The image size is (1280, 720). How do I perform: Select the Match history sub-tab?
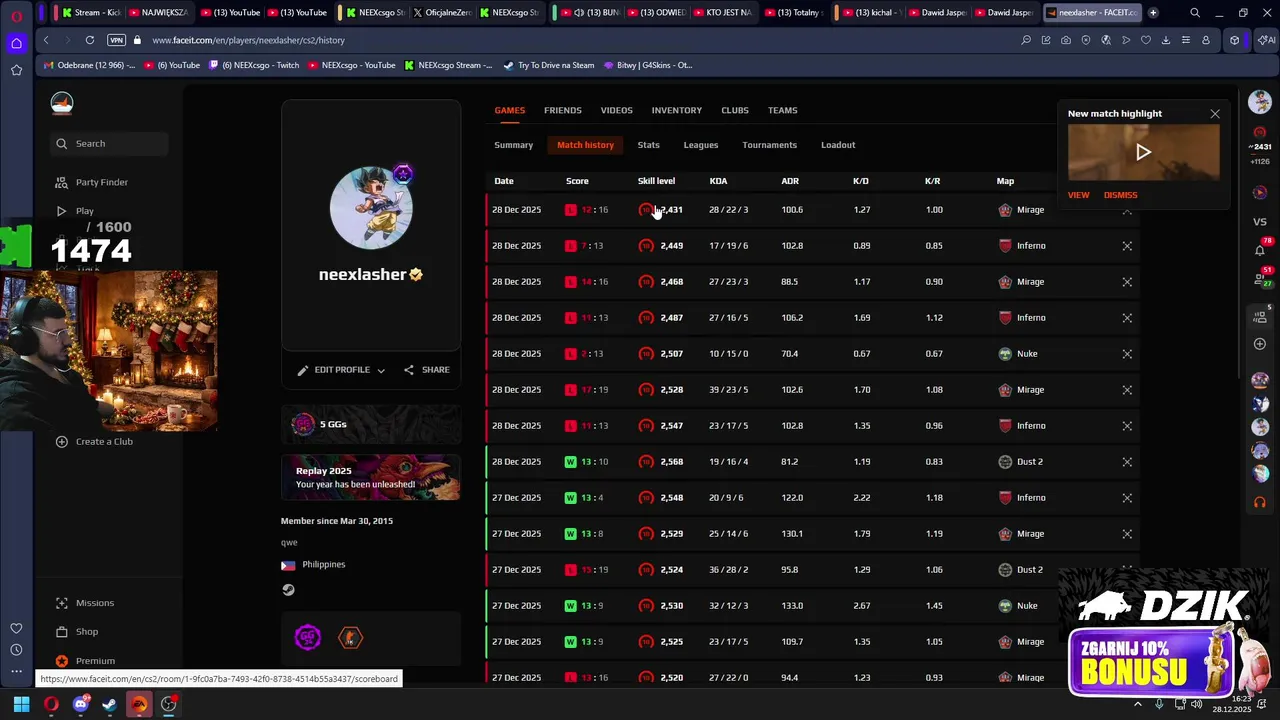[585, 145]
